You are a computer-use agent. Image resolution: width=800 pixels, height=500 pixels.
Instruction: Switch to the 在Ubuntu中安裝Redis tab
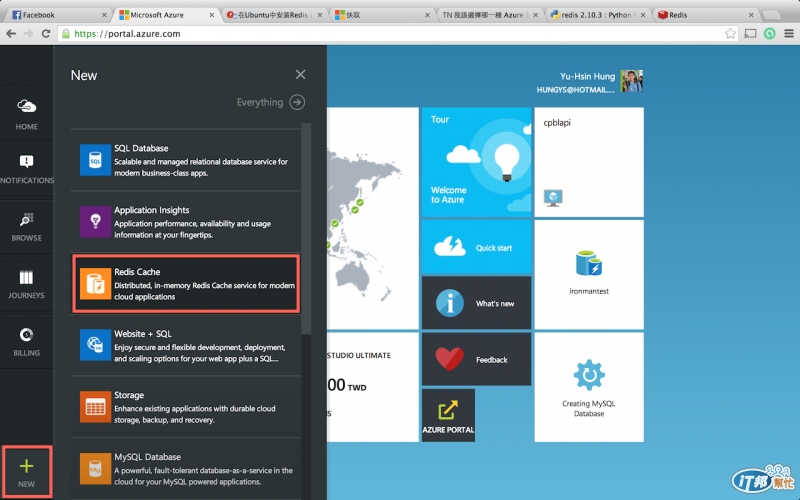coord(274,15)
